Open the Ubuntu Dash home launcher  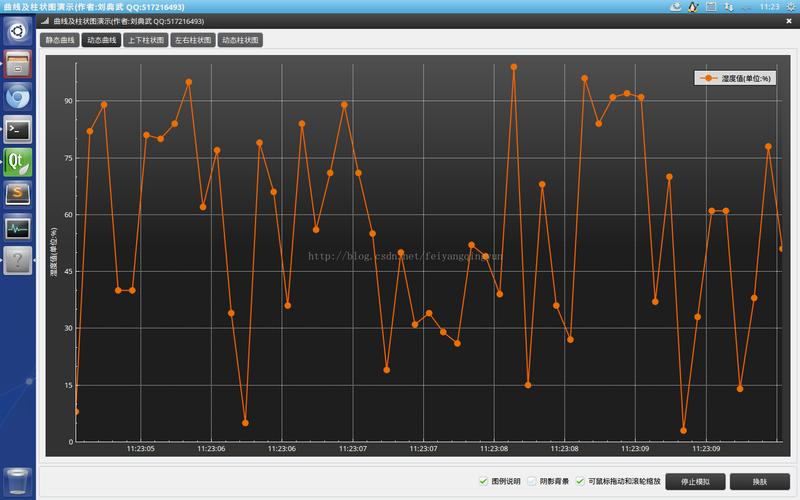18,30
